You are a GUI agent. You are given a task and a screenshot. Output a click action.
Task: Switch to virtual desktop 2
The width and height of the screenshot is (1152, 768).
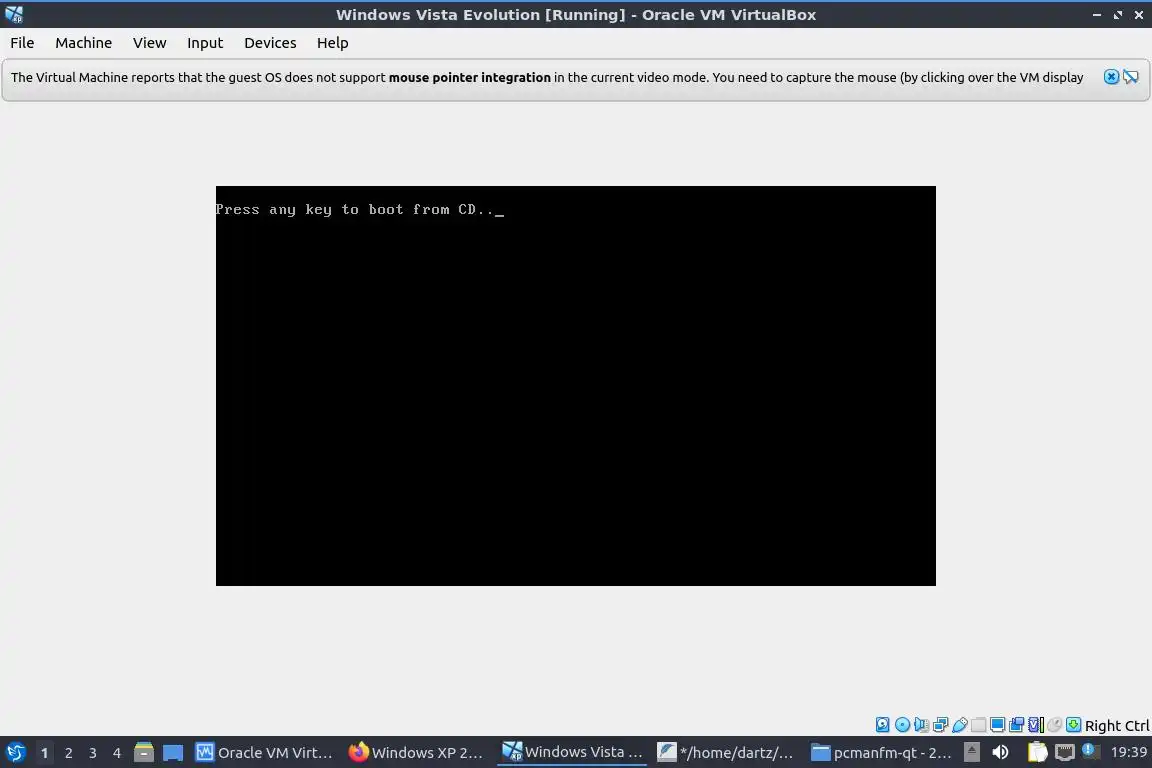tap(68, 753)
